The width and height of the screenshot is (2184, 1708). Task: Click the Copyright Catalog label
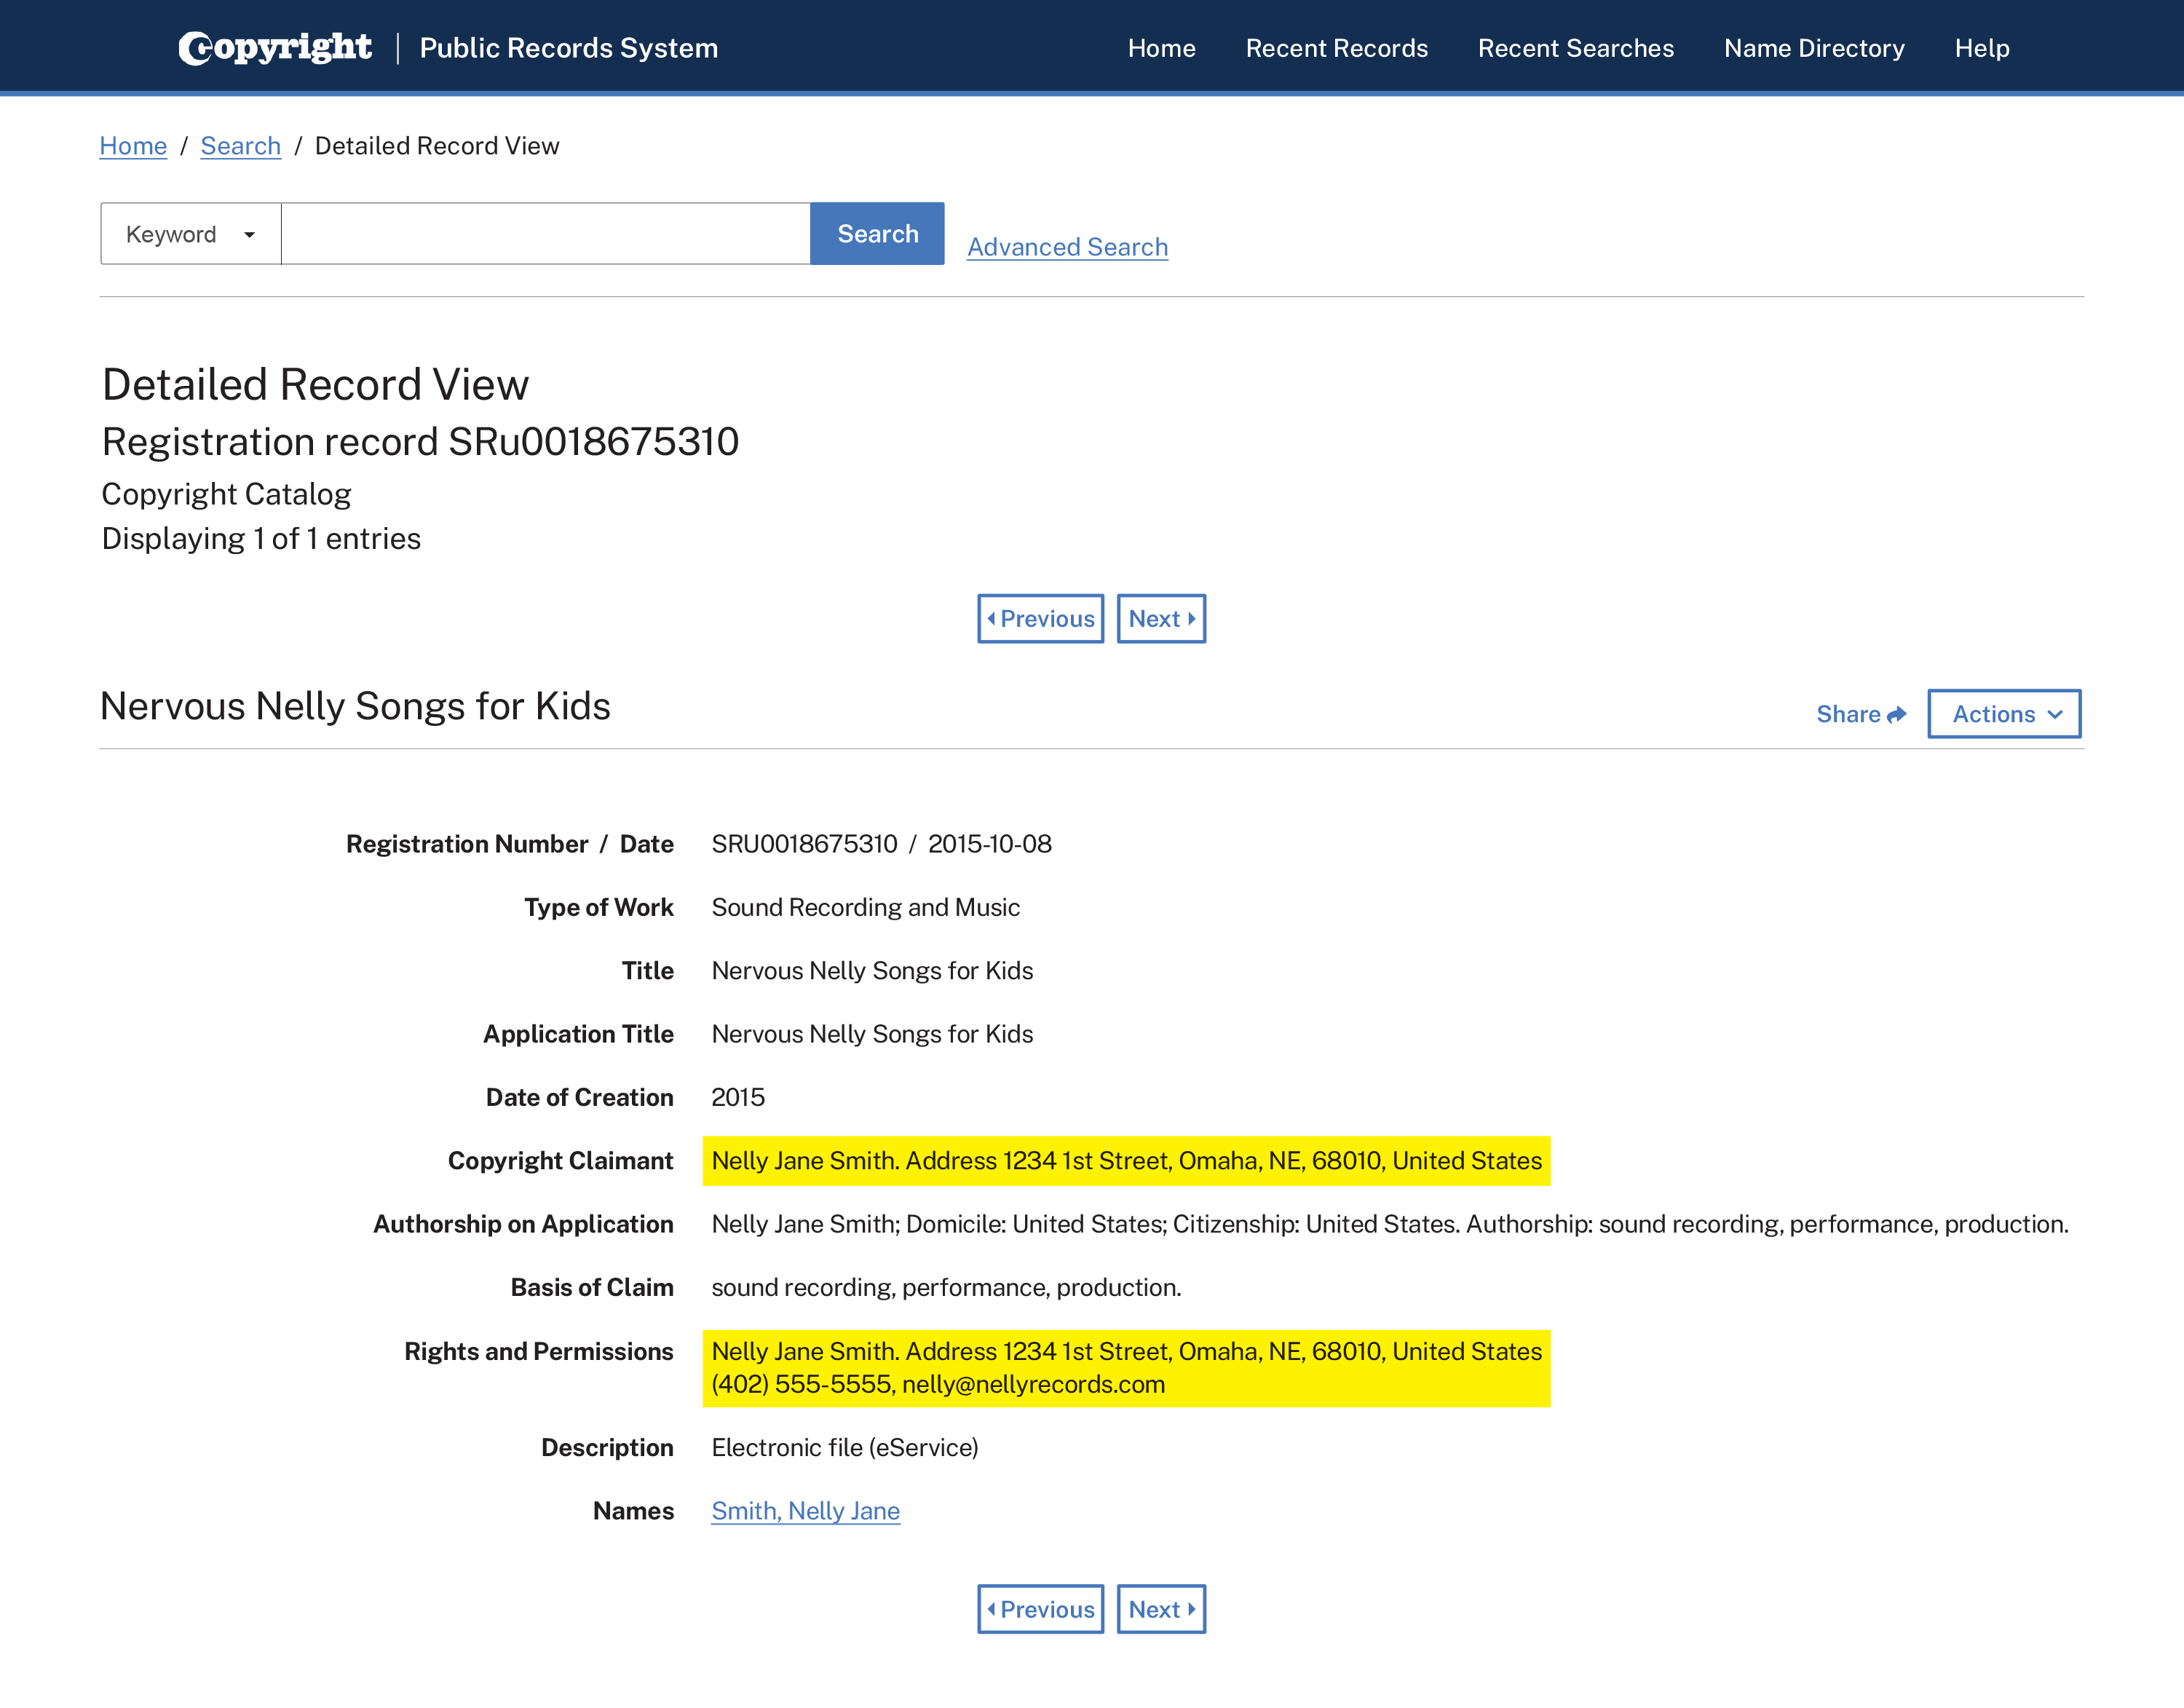pyautogui.click(x=226, y=494)
